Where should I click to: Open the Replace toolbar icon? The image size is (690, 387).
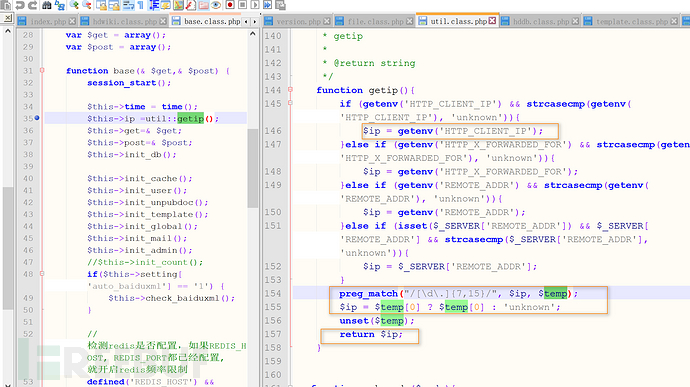59,5
